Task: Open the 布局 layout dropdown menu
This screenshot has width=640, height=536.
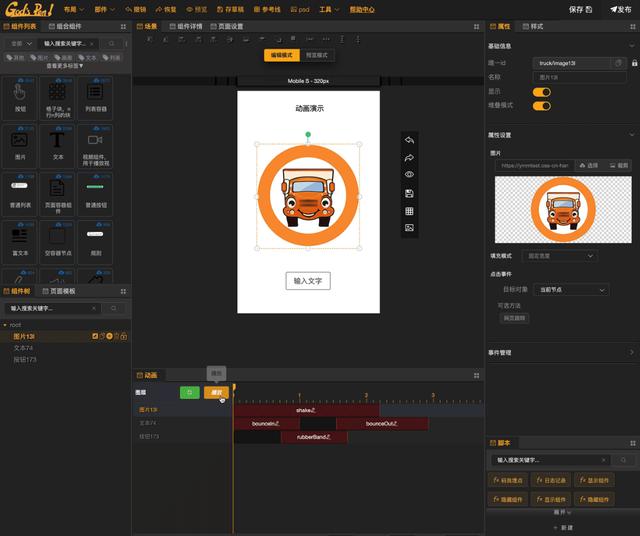Action: coord(74,9)
